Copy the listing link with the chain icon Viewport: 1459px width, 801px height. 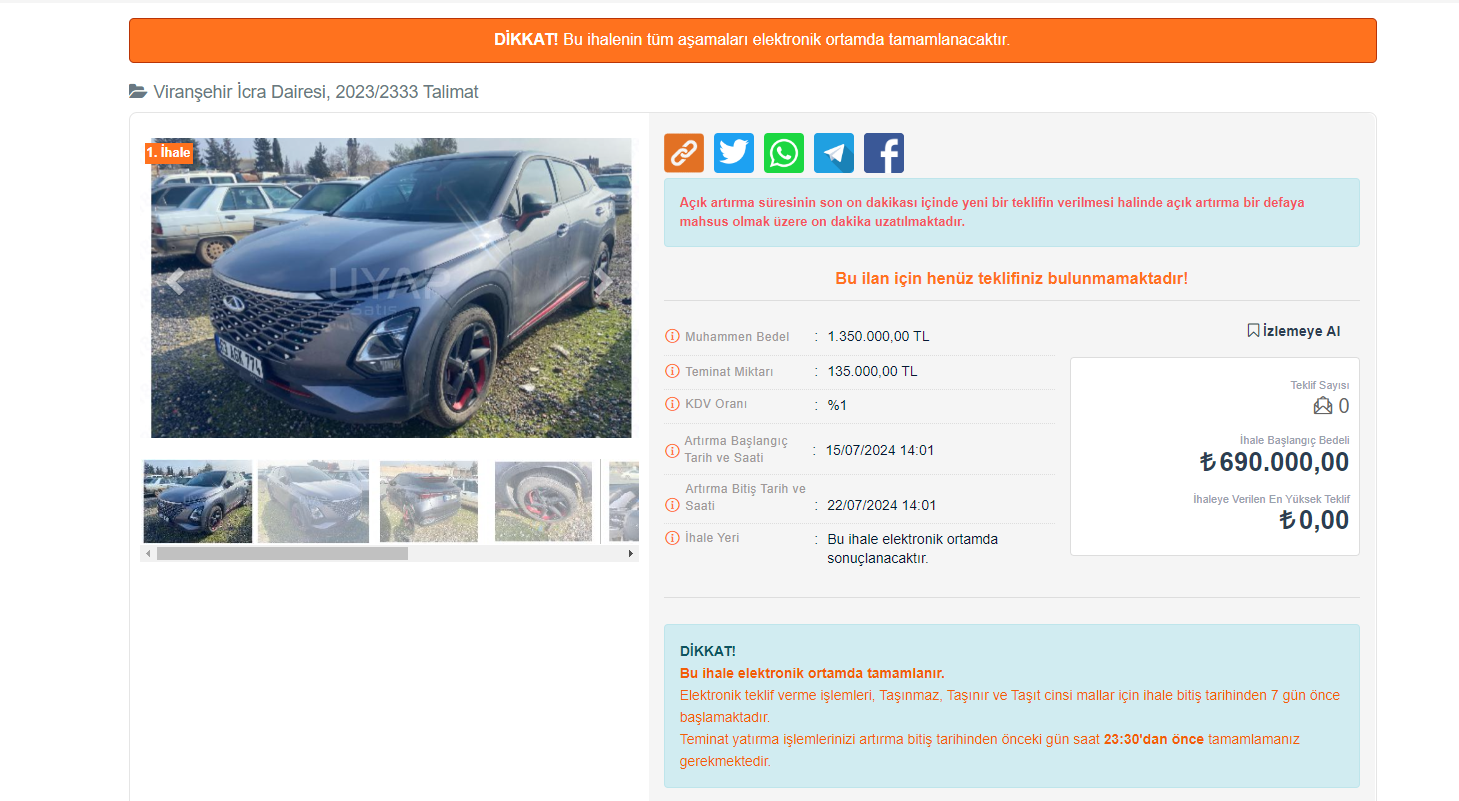tap(684, 153)
